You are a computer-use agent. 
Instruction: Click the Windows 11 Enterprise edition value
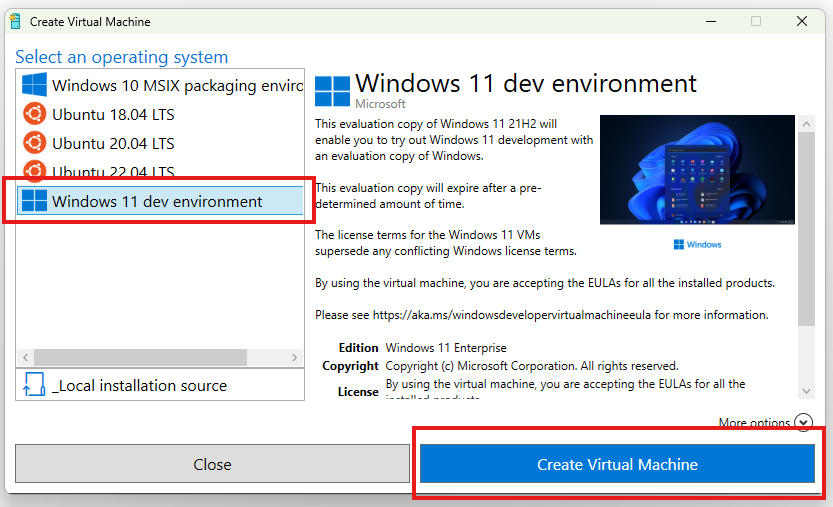(x=446, y=348)
